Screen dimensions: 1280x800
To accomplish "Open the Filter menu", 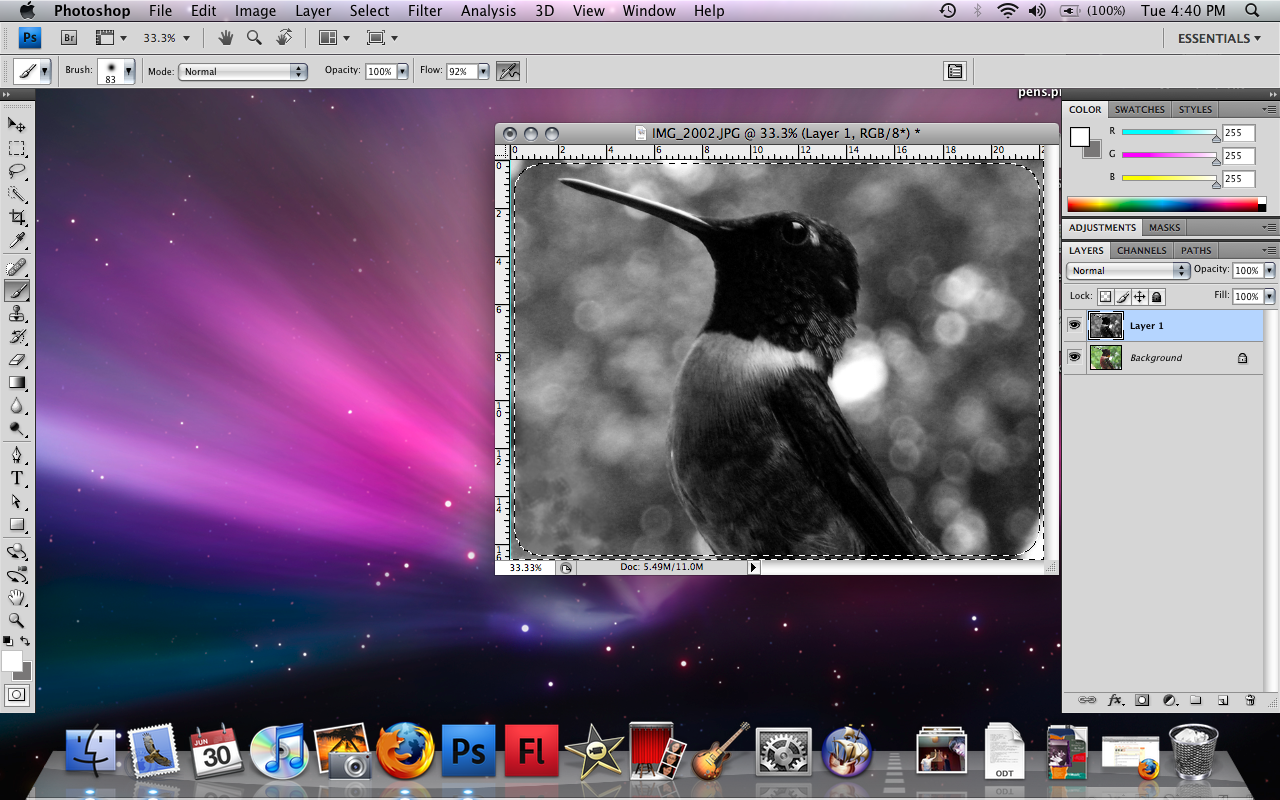I will [425, 11].
